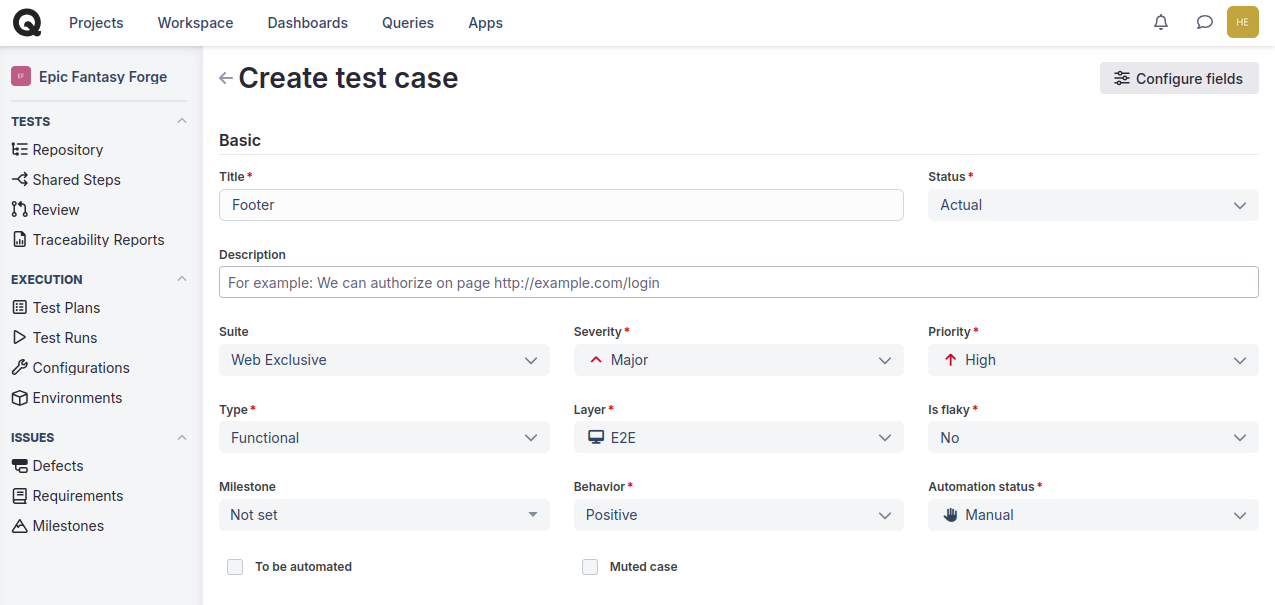Switch to the Workspace menu item
The image size is (1275, 605).
coord(195,22)
